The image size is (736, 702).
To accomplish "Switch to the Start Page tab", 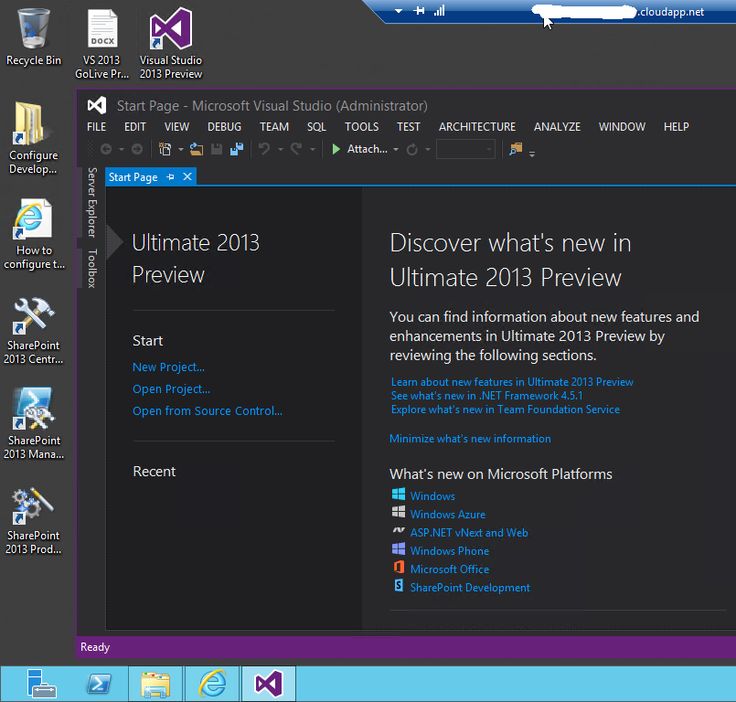I will click(x=133, y=177).
